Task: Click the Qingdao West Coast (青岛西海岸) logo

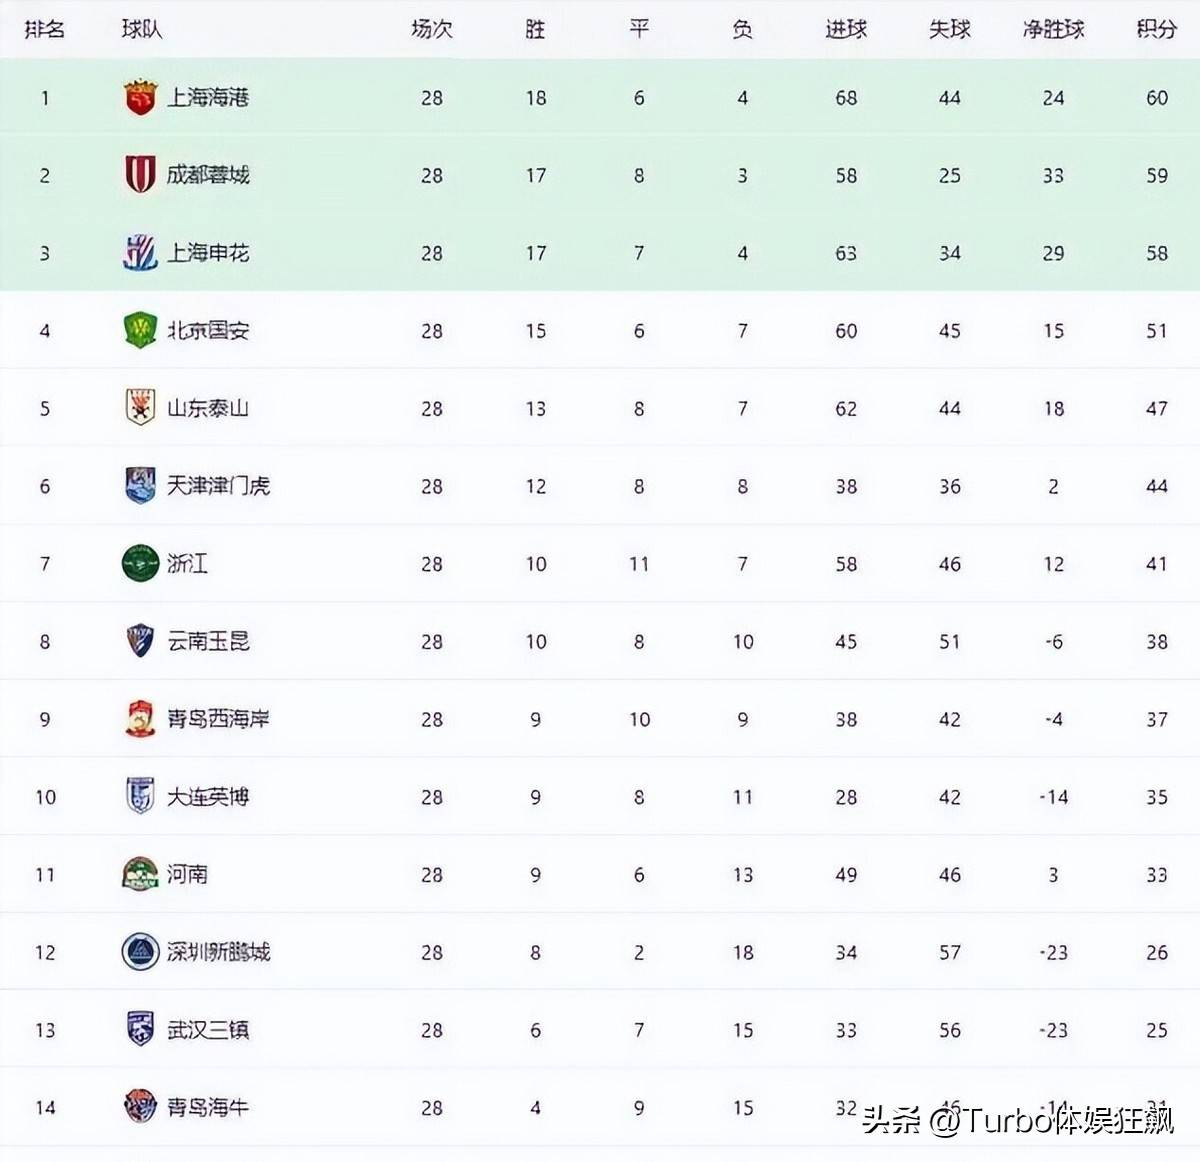Action: click(x=140, y=719)
